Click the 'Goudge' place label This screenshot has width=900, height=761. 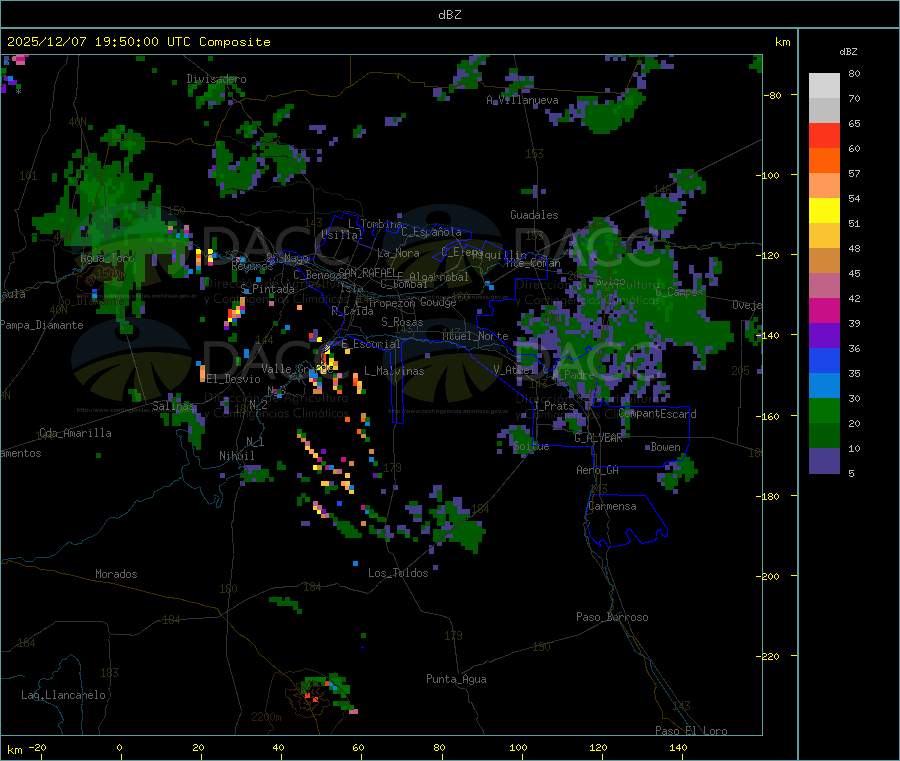438,302
